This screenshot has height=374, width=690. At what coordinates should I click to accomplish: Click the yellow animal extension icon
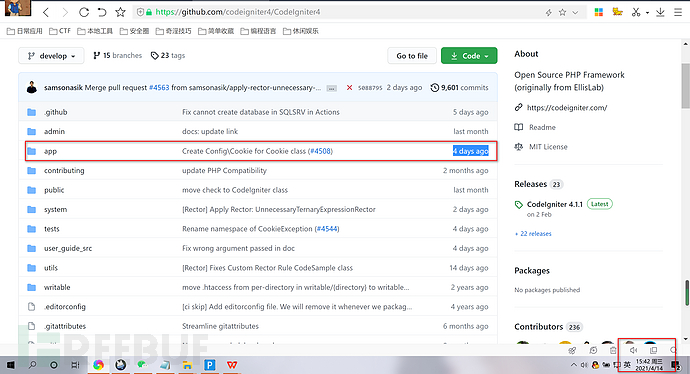[617, 12]
